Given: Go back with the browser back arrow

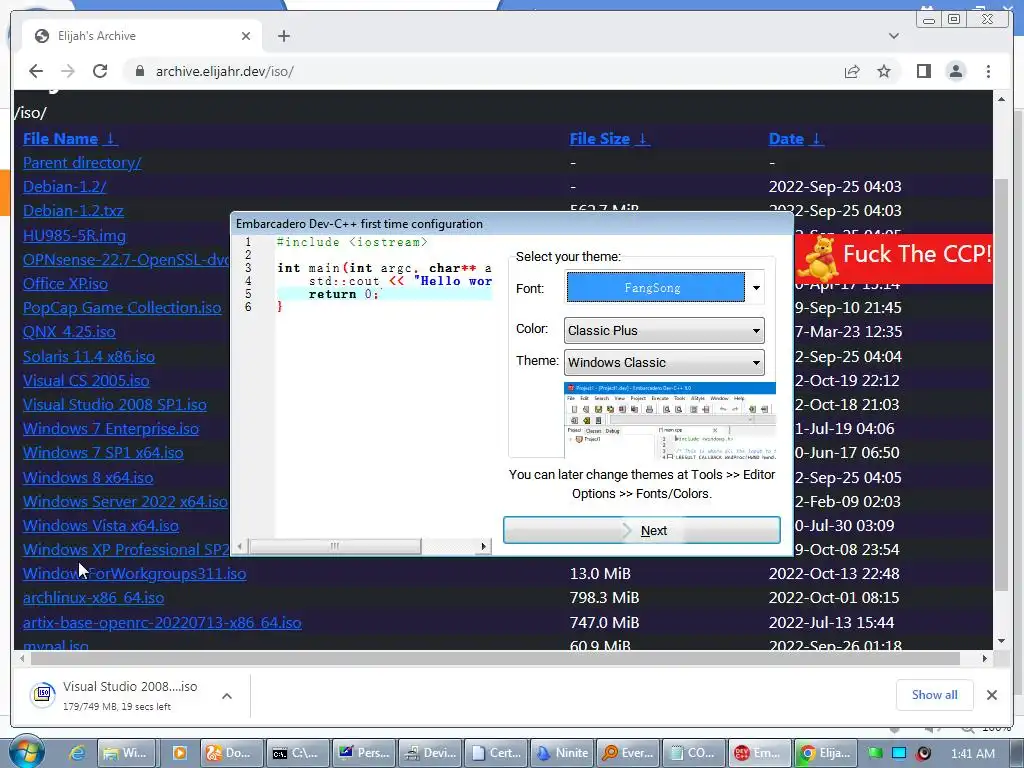Looking at the screenshot, I should (x=36, y=71).
